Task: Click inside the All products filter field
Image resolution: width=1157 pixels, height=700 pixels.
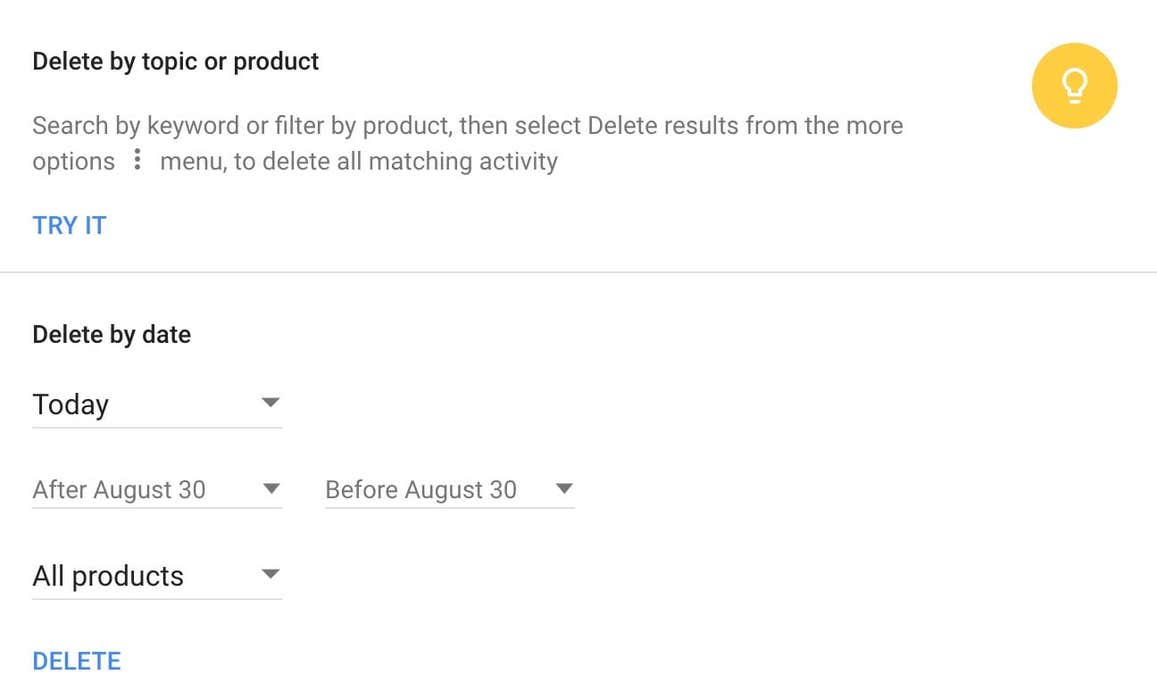Action: (x=108, y=575)
